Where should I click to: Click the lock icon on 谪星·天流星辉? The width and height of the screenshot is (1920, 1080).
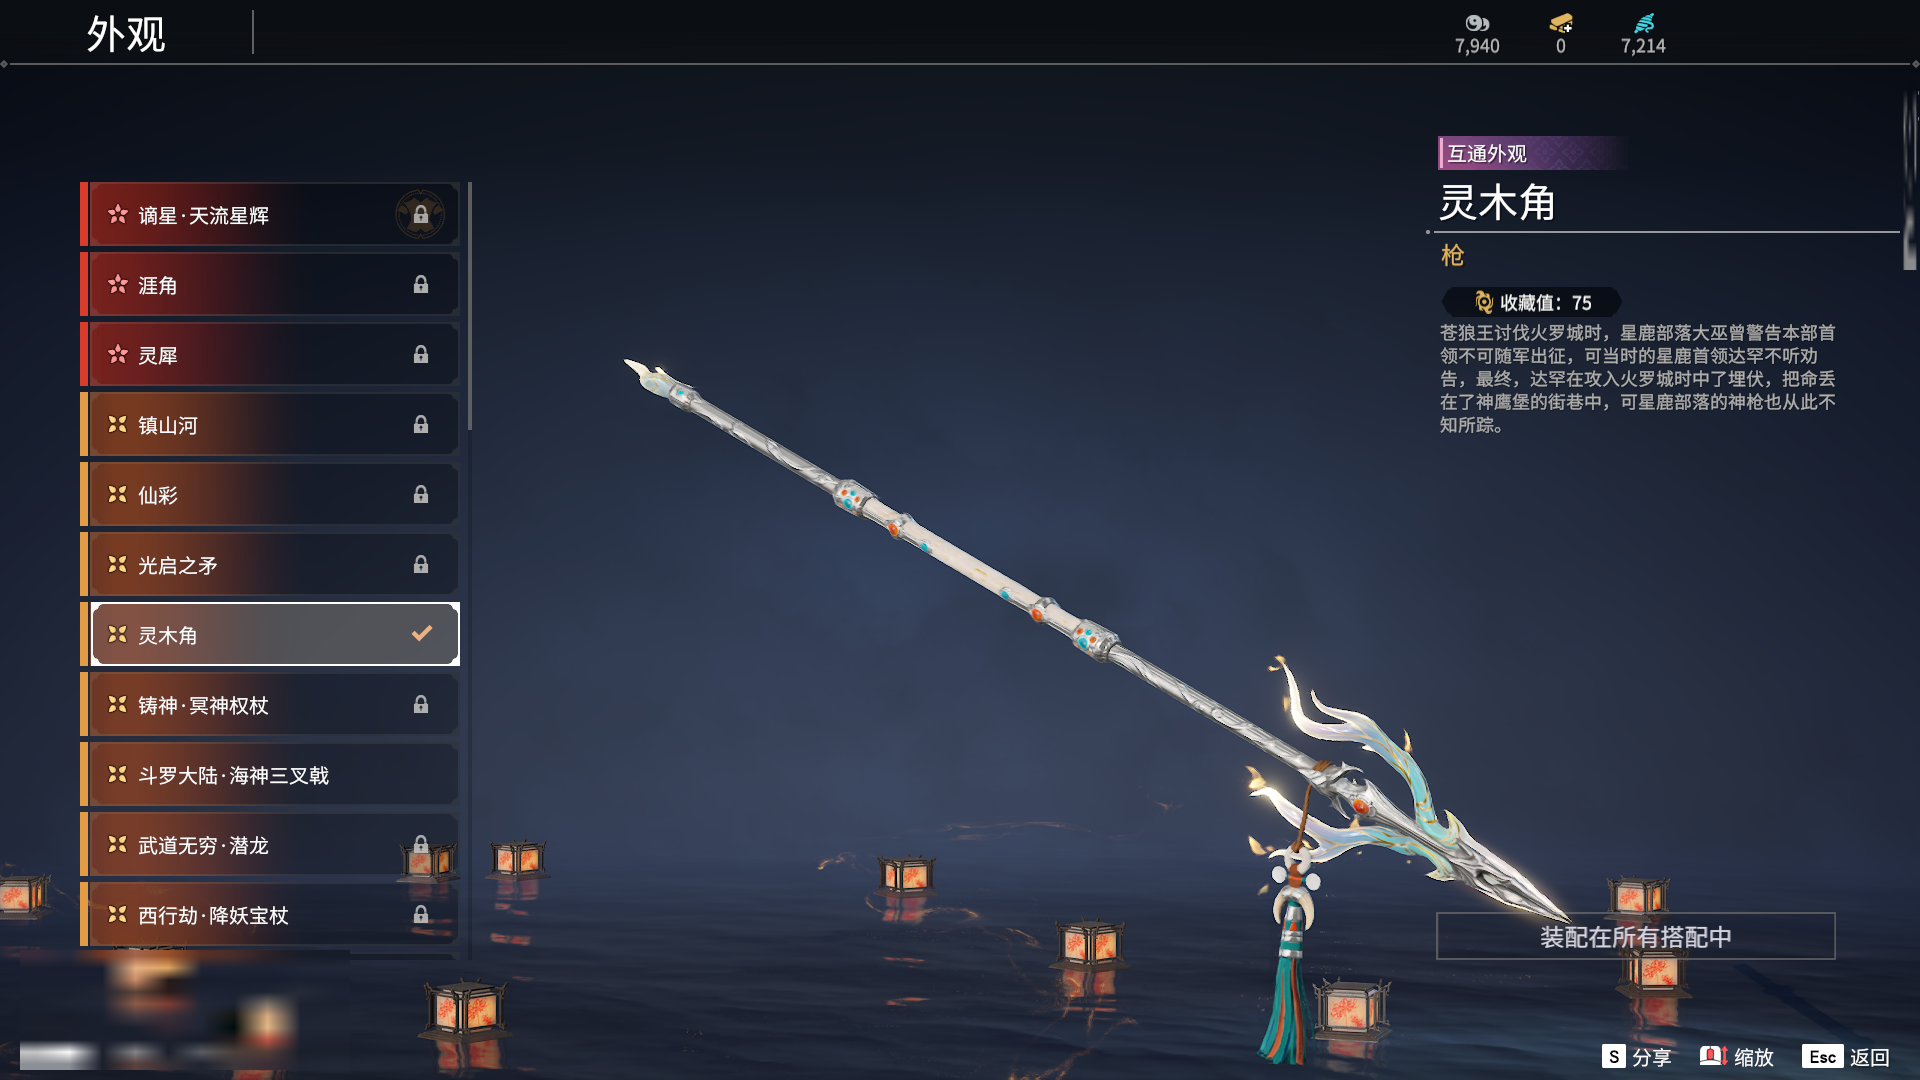tap(421, 215)
